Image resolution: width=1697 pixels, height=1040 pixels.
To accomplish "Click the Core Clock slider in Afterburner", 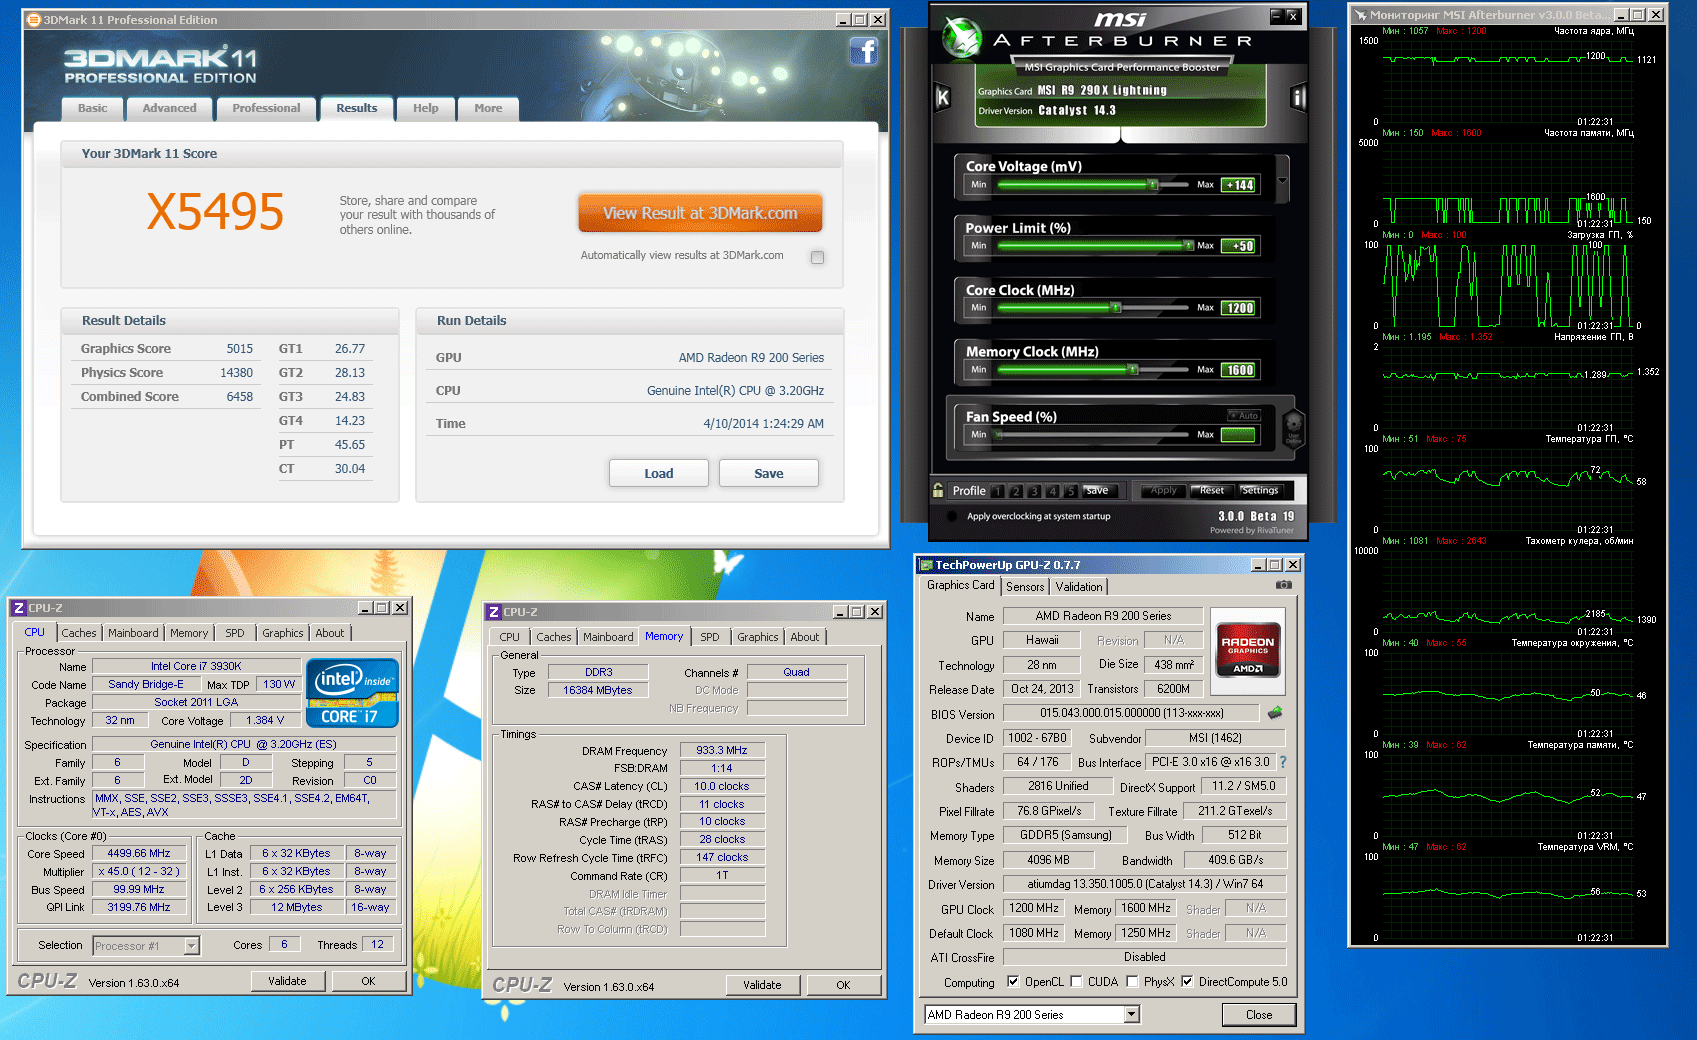I will click(x=1092, y=308).
